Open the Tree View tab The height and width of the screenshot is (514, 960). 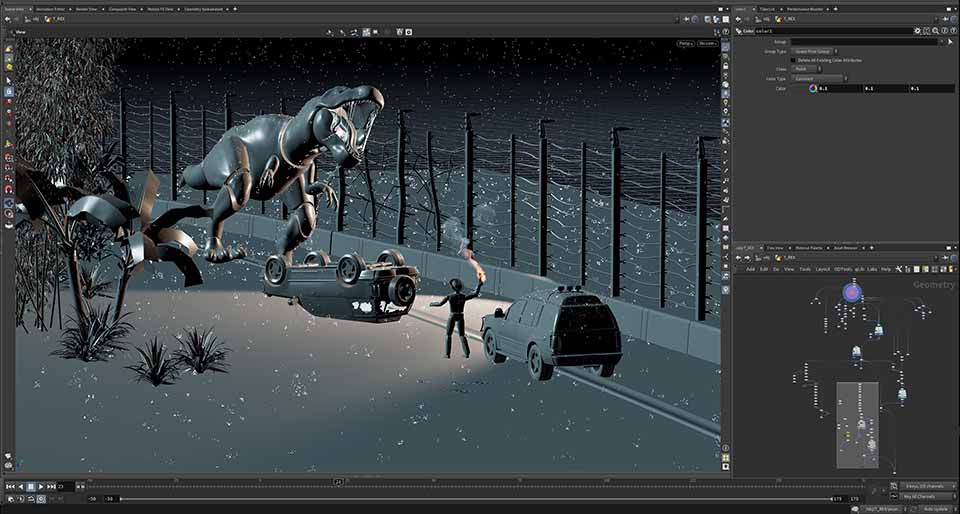click(775, 248)
